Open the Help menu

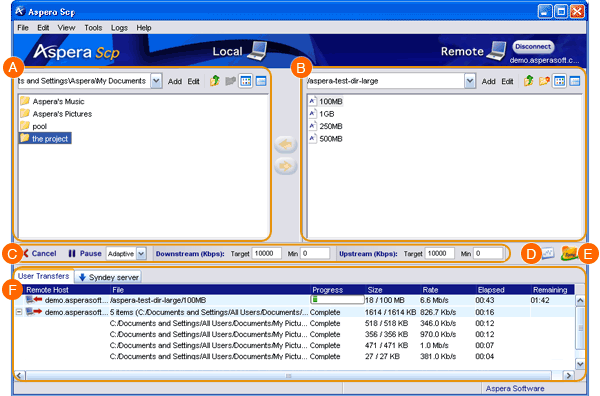[x=144, y=28]
